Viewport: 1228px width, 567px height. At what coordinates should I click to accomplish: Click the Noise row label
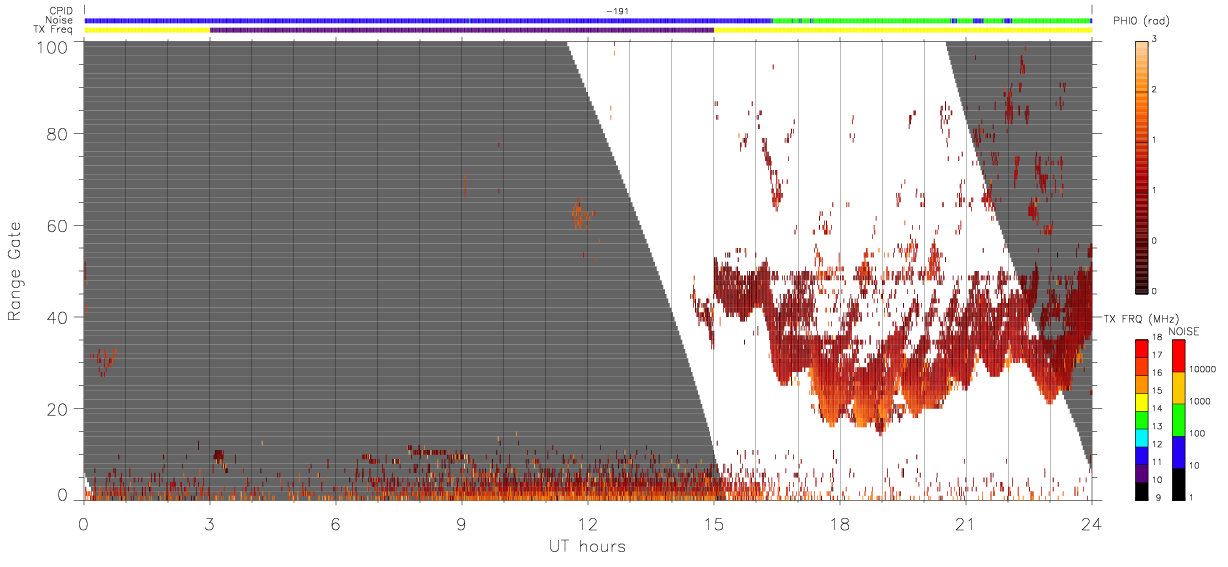point(60,20)
